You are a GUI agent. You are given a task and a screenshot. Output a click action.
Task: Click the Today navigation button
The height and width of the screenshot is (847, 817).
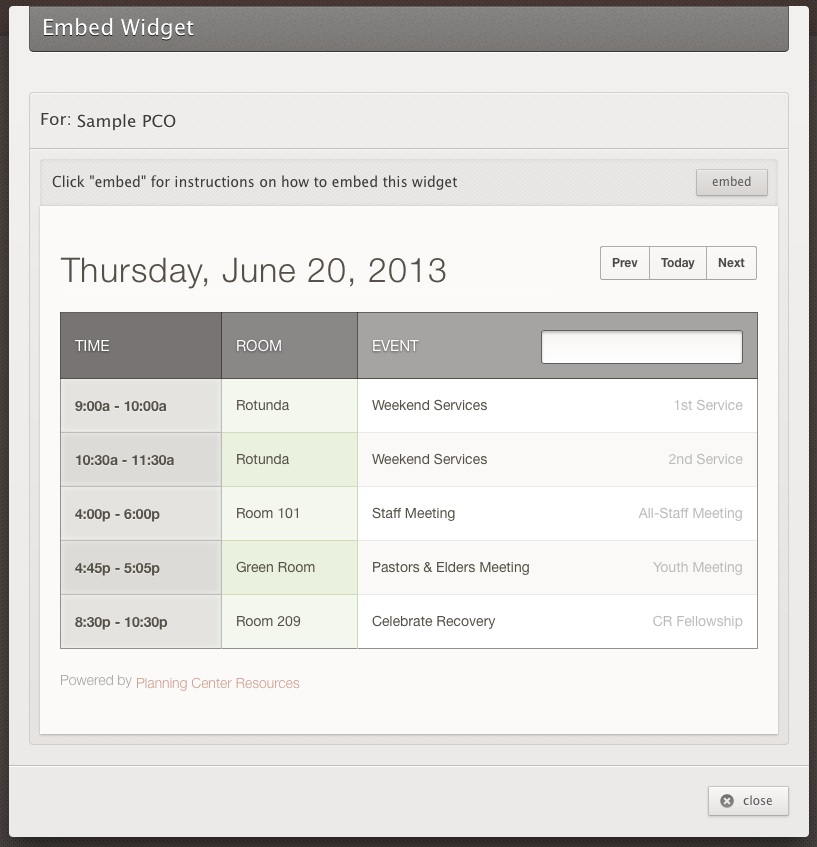pyautogui.click(x=677, y=262)
